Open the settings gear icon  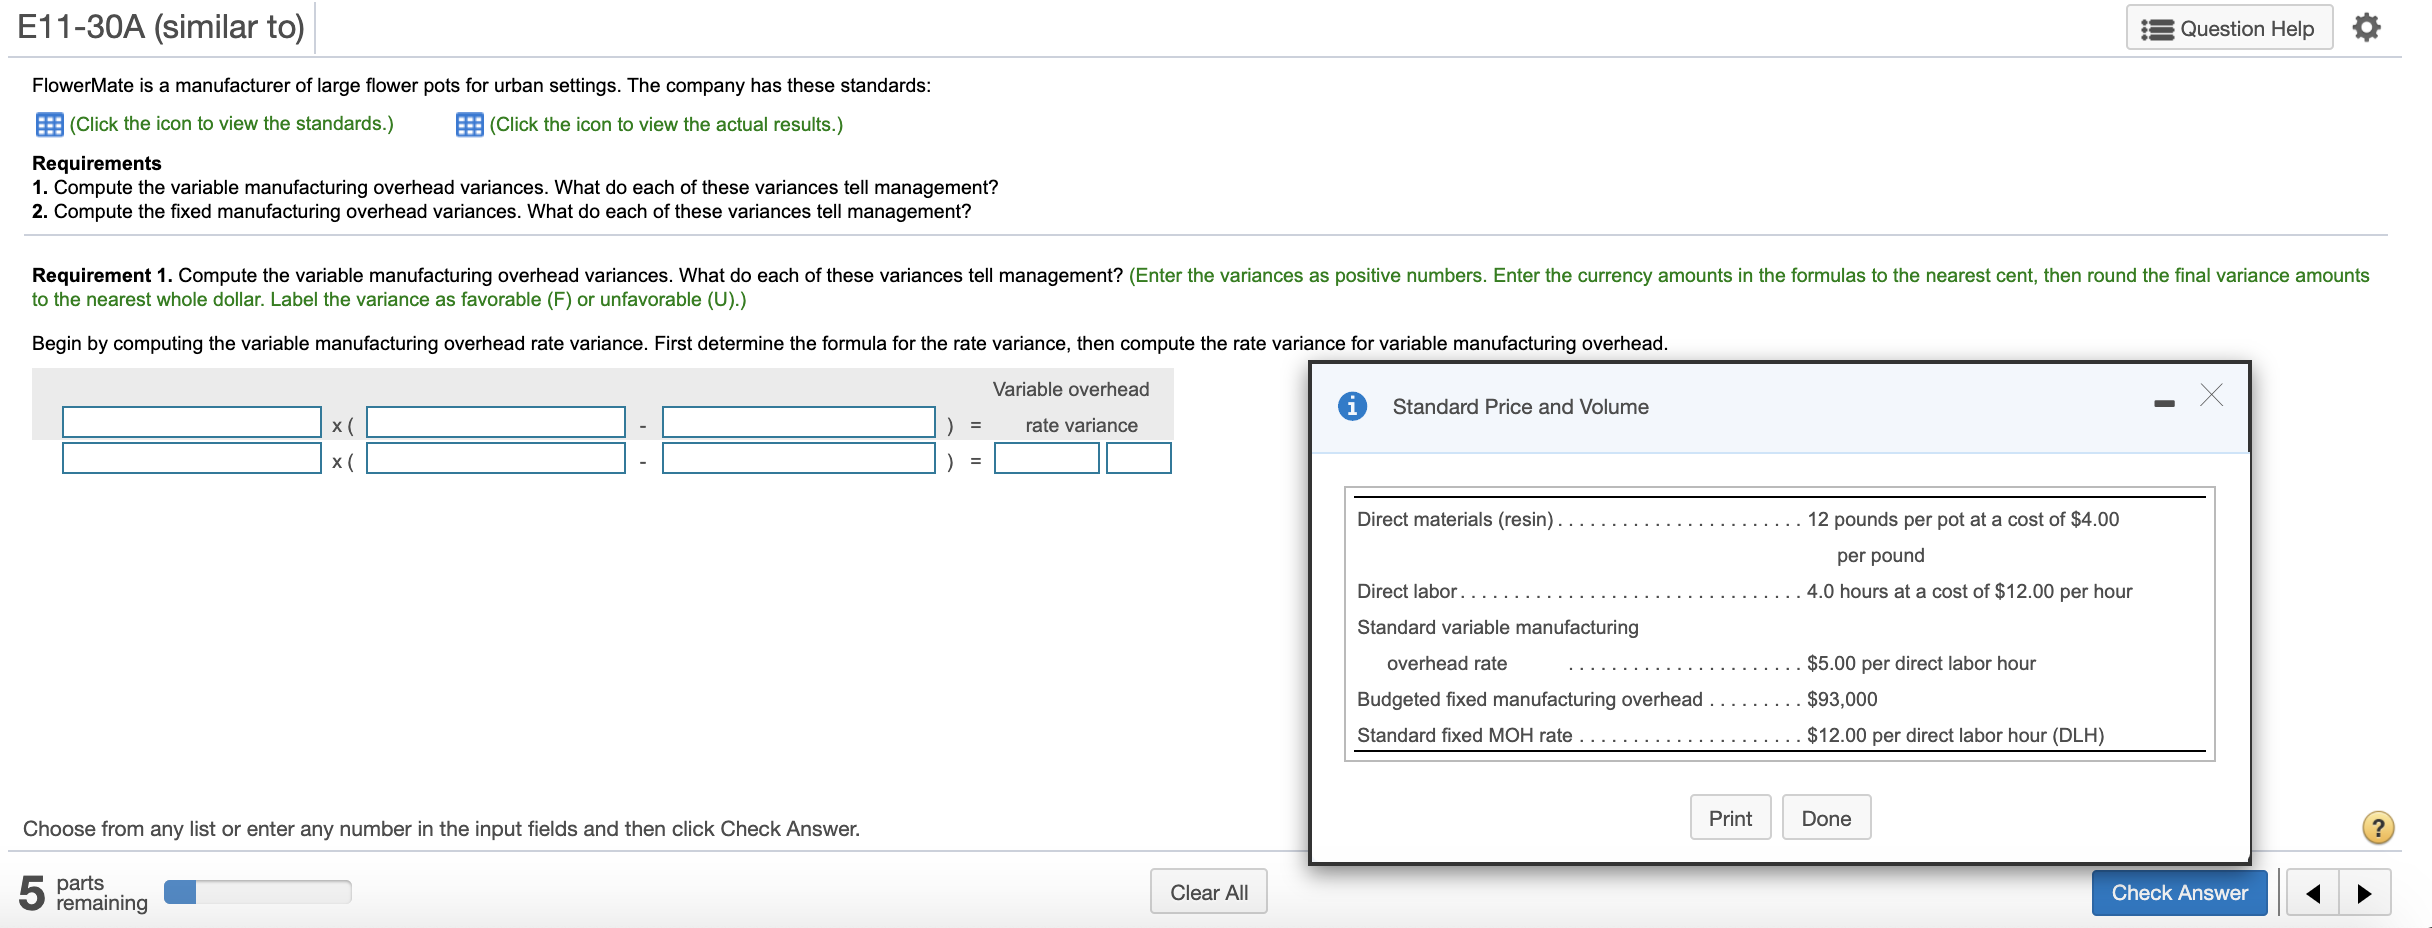coord(2366,27)
